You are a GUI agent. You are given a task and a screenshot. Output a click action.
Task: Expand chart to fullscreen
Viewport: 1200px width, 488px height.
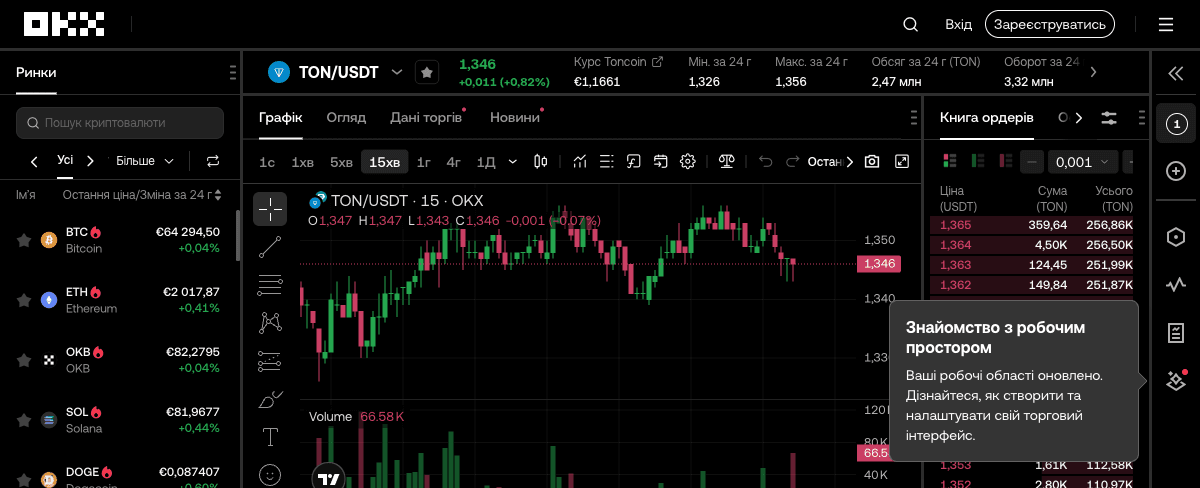point(902,161)
